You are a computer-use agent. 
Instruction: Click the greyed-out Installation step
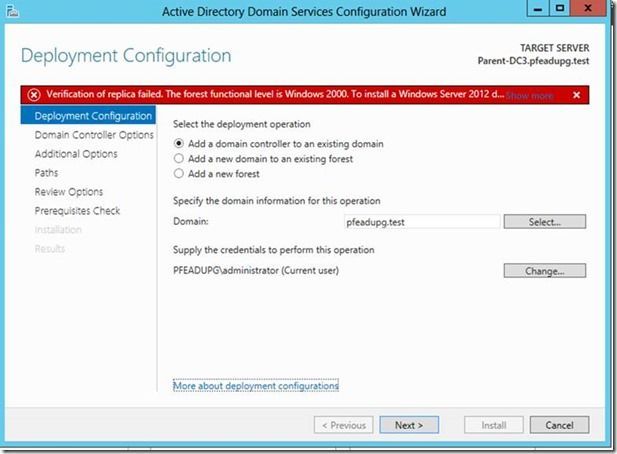(58, 229)
